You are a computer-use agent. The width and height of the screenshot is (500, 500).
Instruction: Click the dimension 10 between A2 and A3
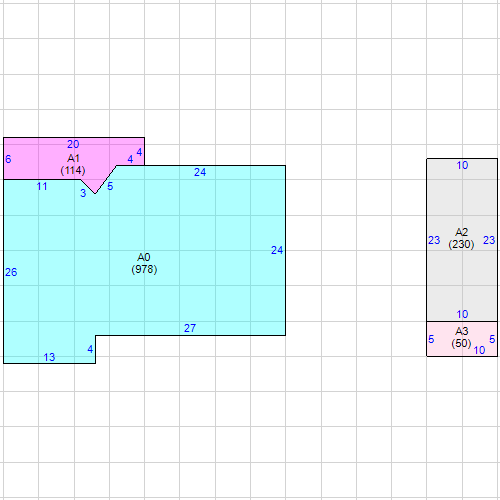(462, 314)
